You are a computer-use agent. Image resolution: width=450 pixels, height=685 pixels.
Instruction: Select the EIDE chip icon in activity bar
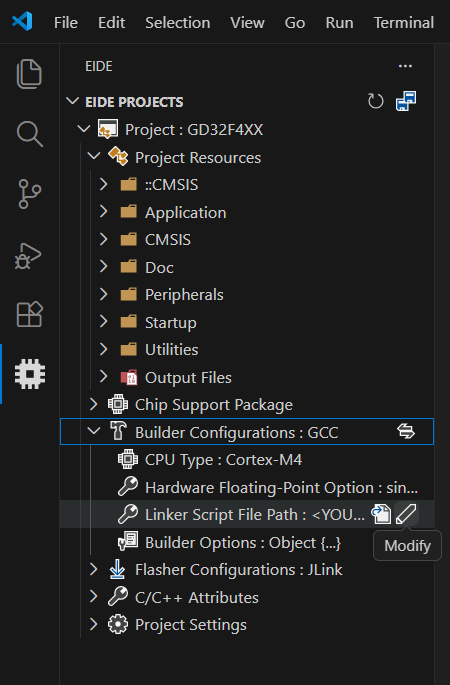coord(30,374)
